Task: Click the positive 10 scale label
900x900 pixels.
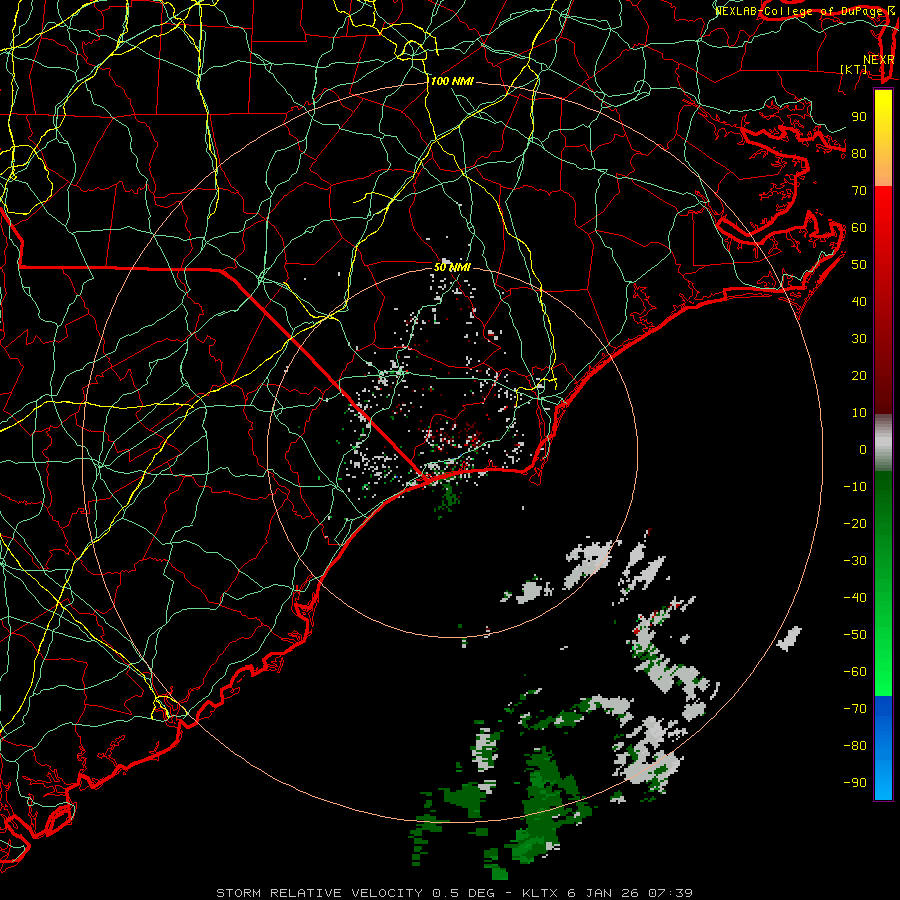Action: [859, 413]
